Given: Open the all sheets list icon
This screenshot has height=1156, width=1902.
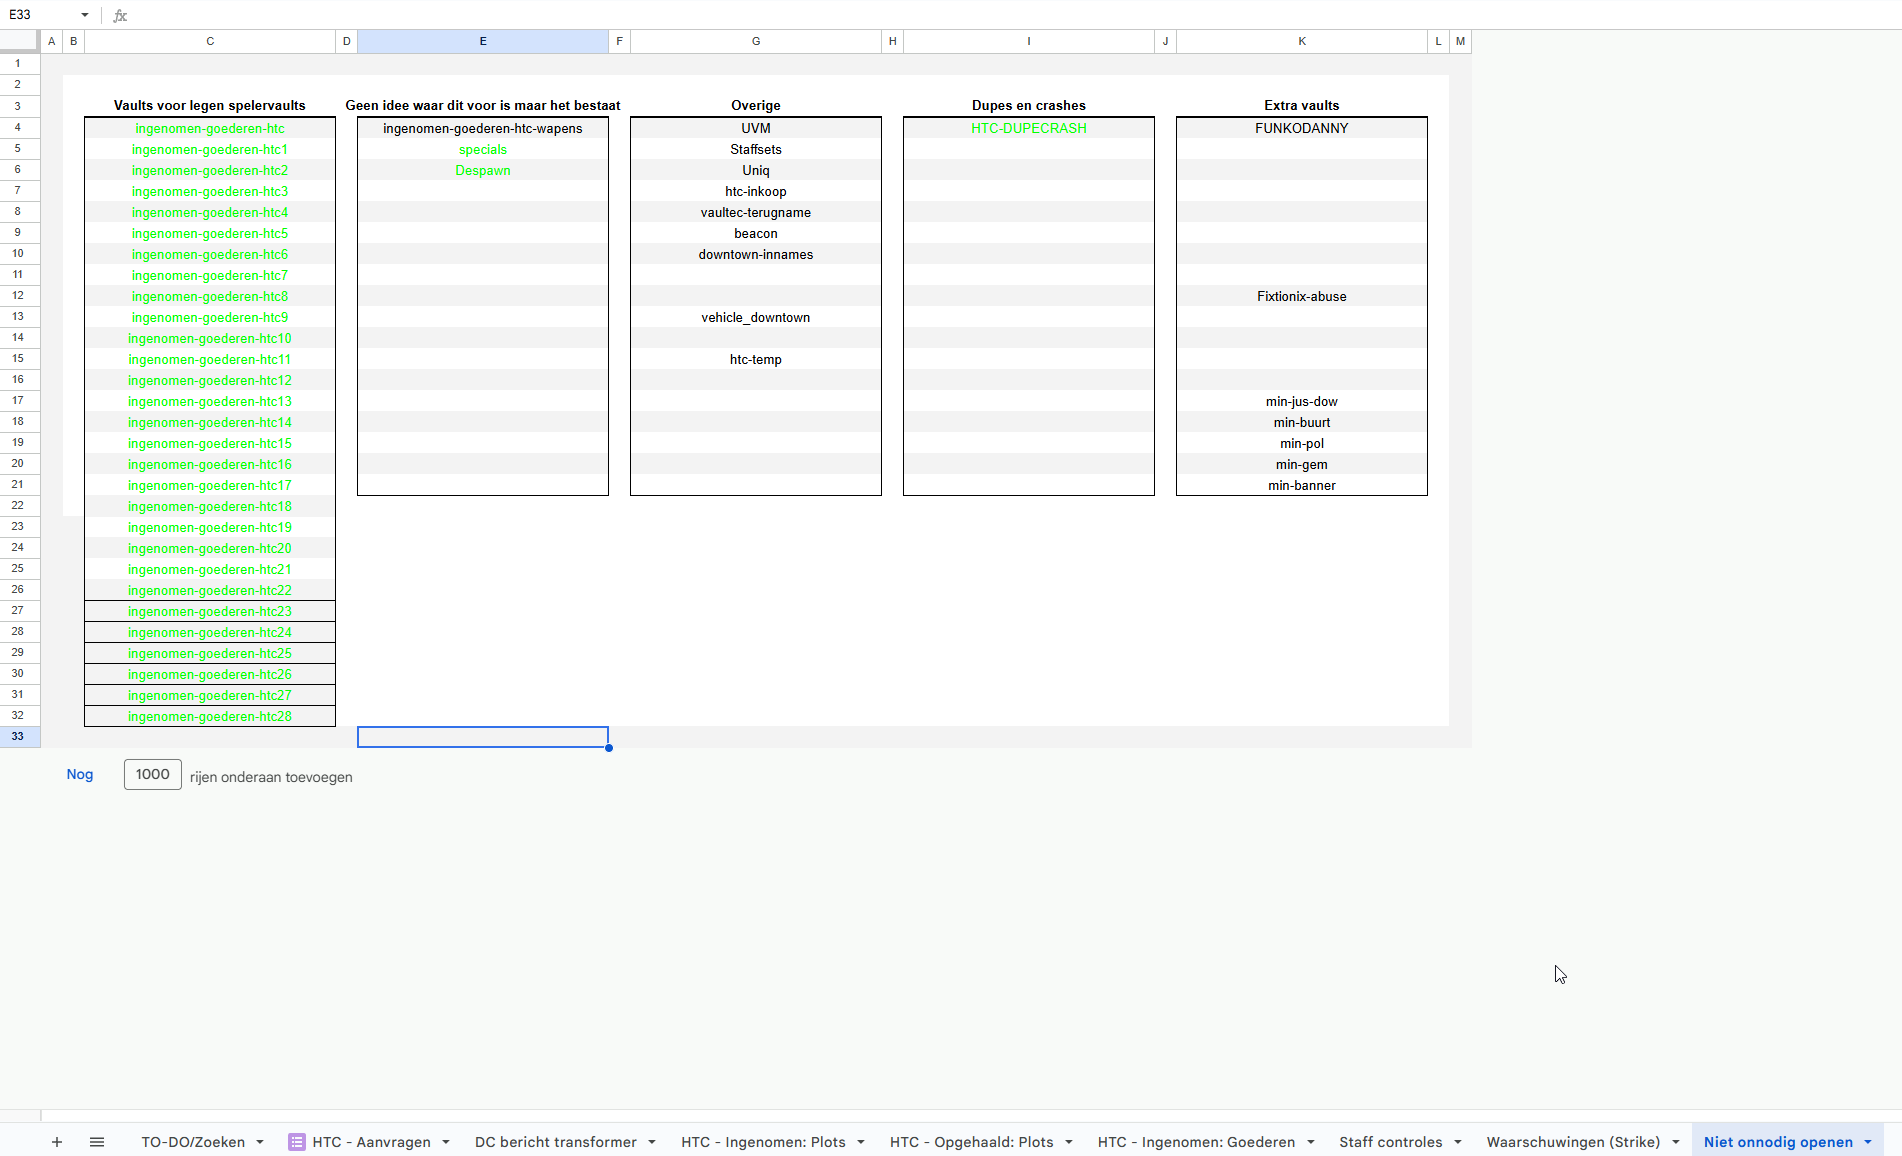Looking at the screenshot, I should click(97, 1142).
